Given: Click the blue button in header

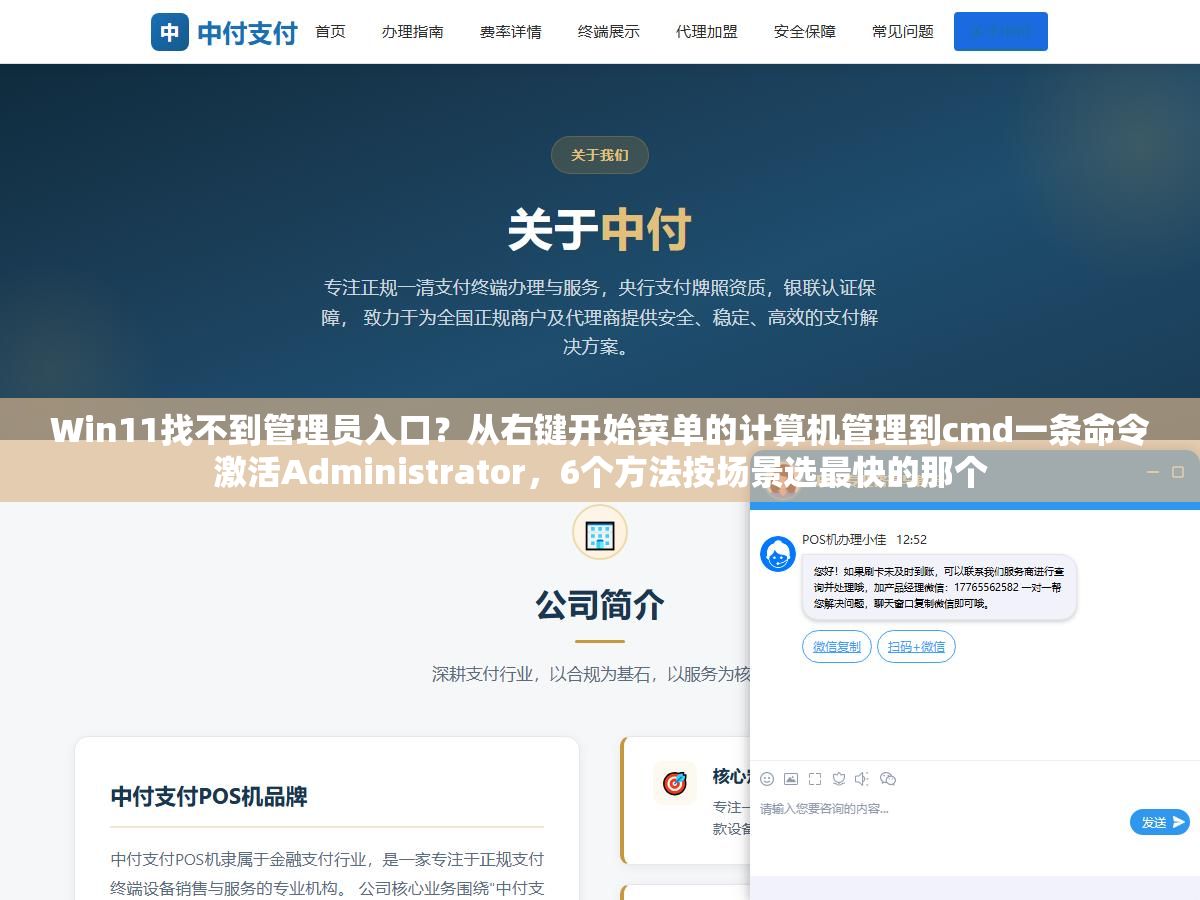Looking at the screenshot, I should coord(1000,31).
